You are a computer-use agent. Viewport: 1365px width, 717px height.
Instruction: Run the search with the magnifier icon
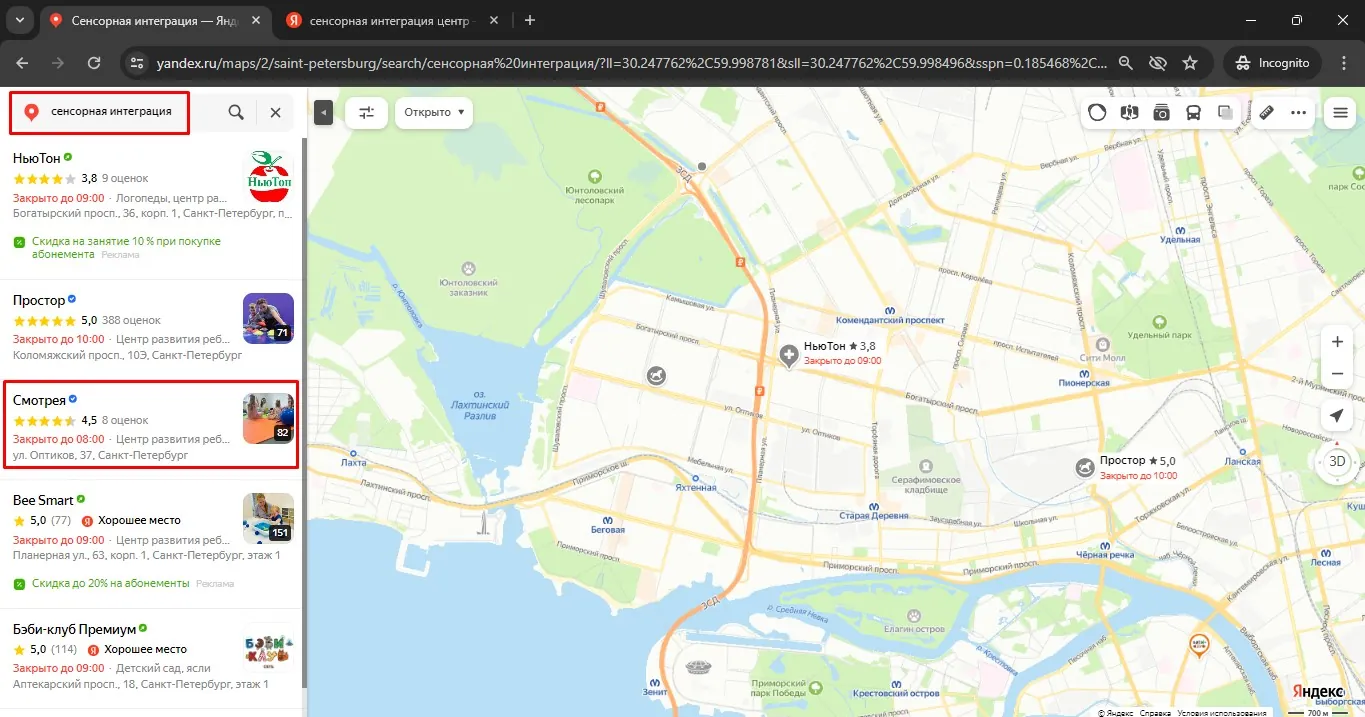tap(236, 113)
